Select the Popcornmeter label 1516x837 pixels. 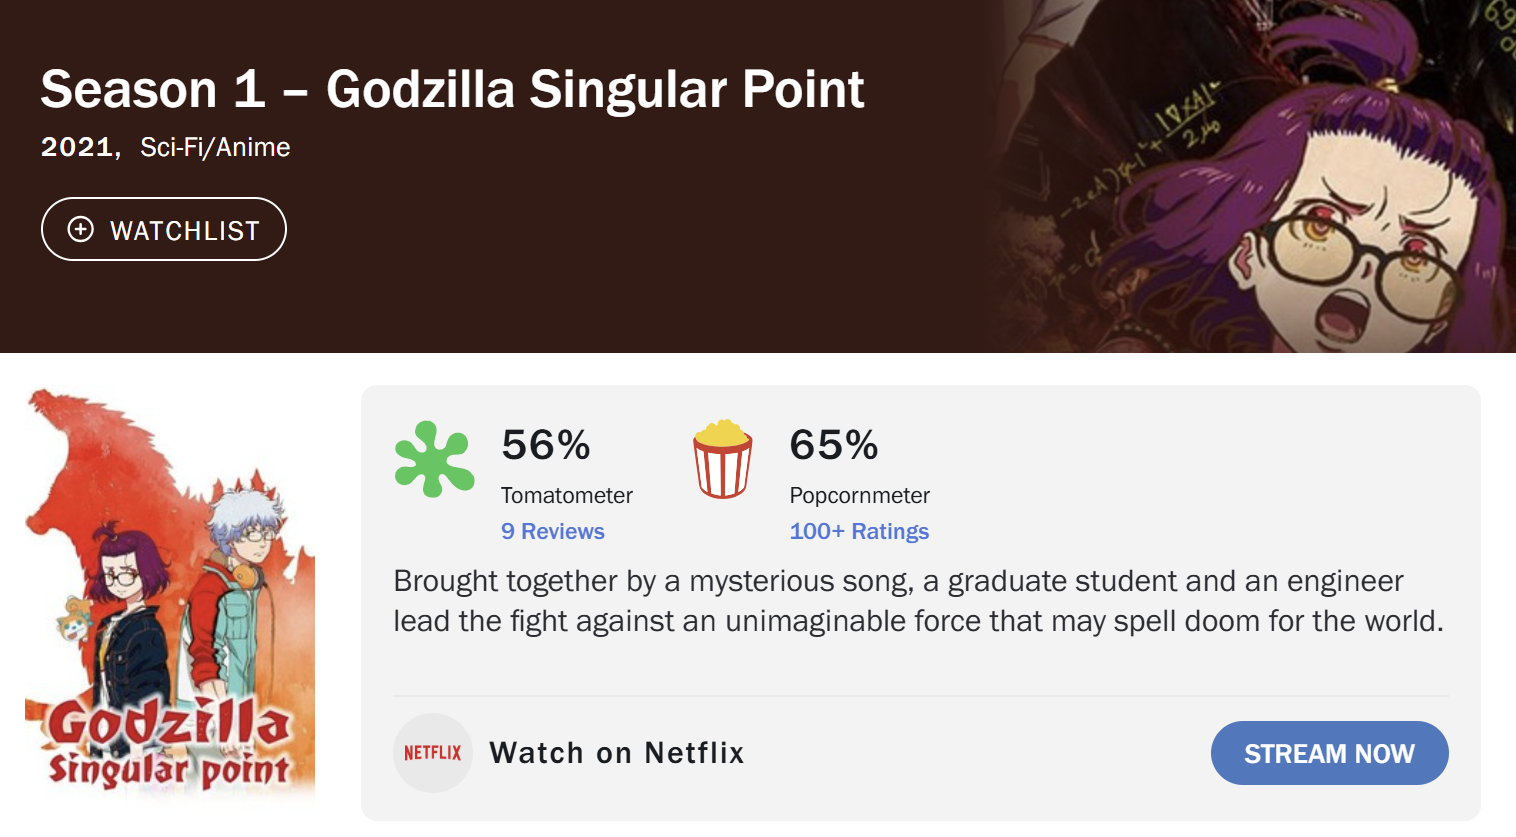[859, 496]
